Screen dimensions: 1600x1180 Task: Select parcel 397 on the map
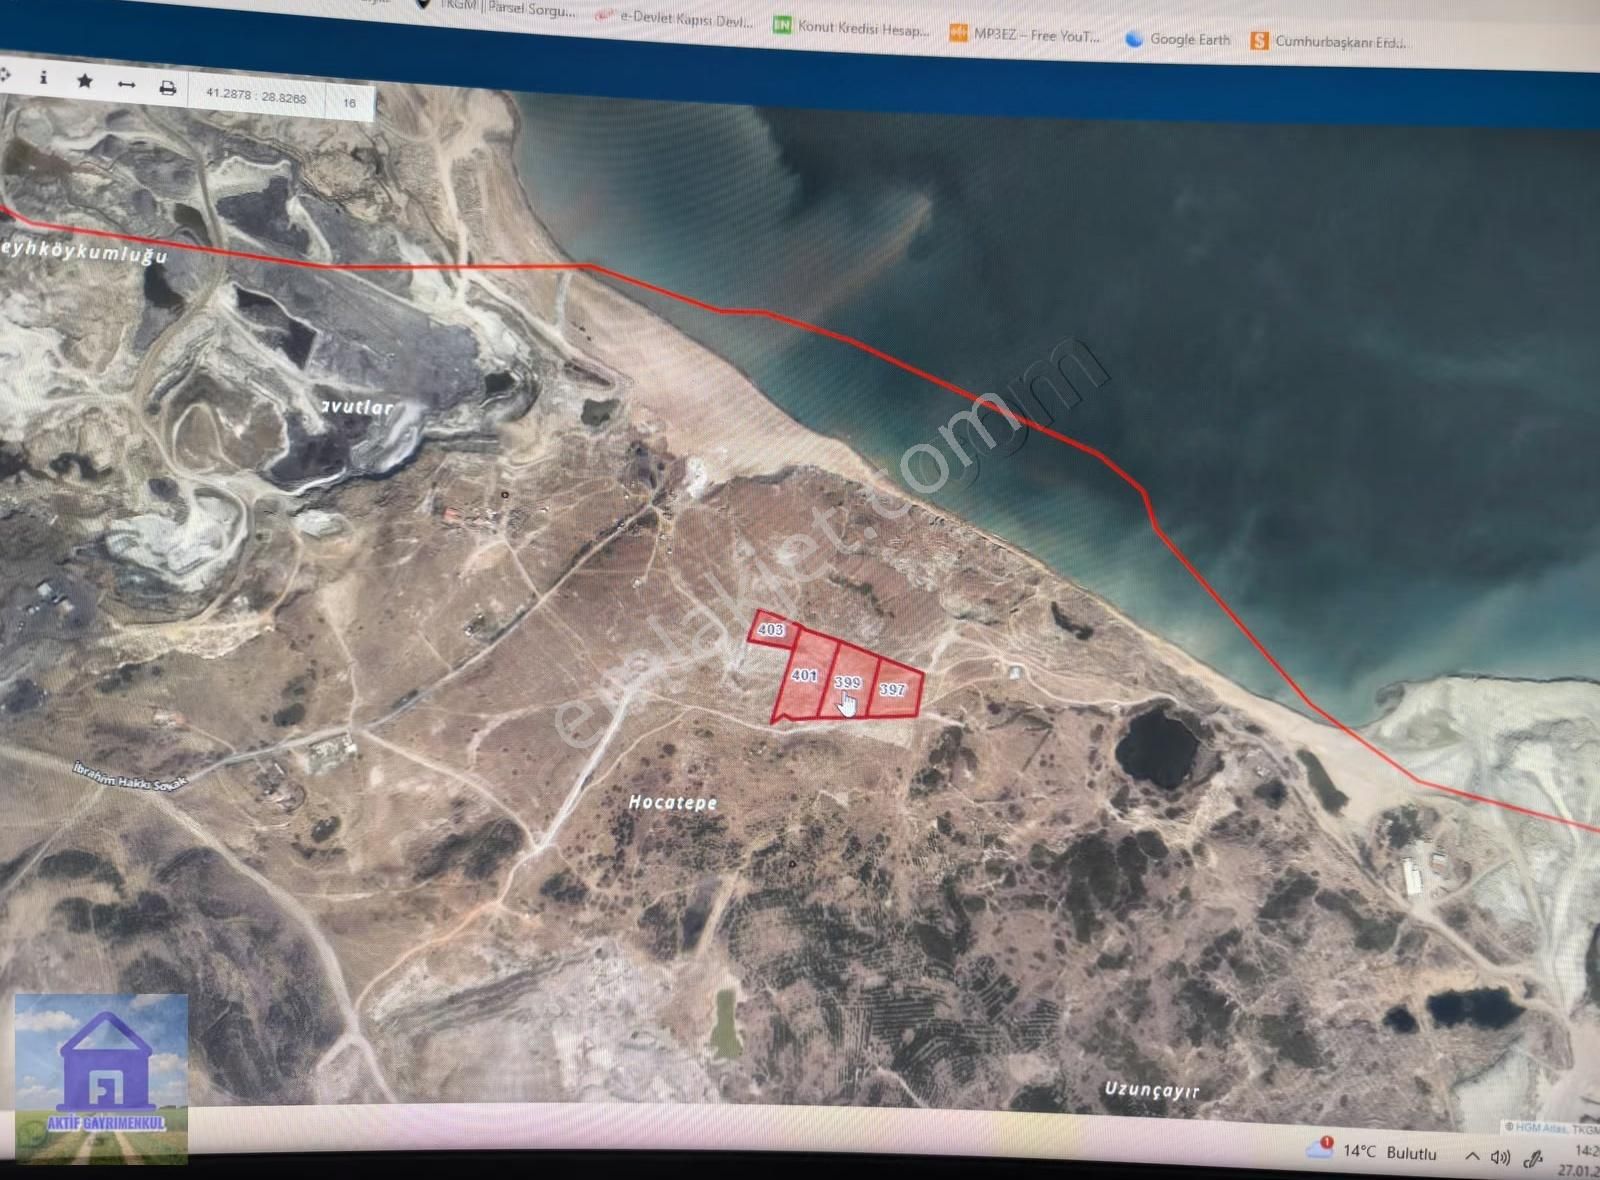(x=893, y=690)
